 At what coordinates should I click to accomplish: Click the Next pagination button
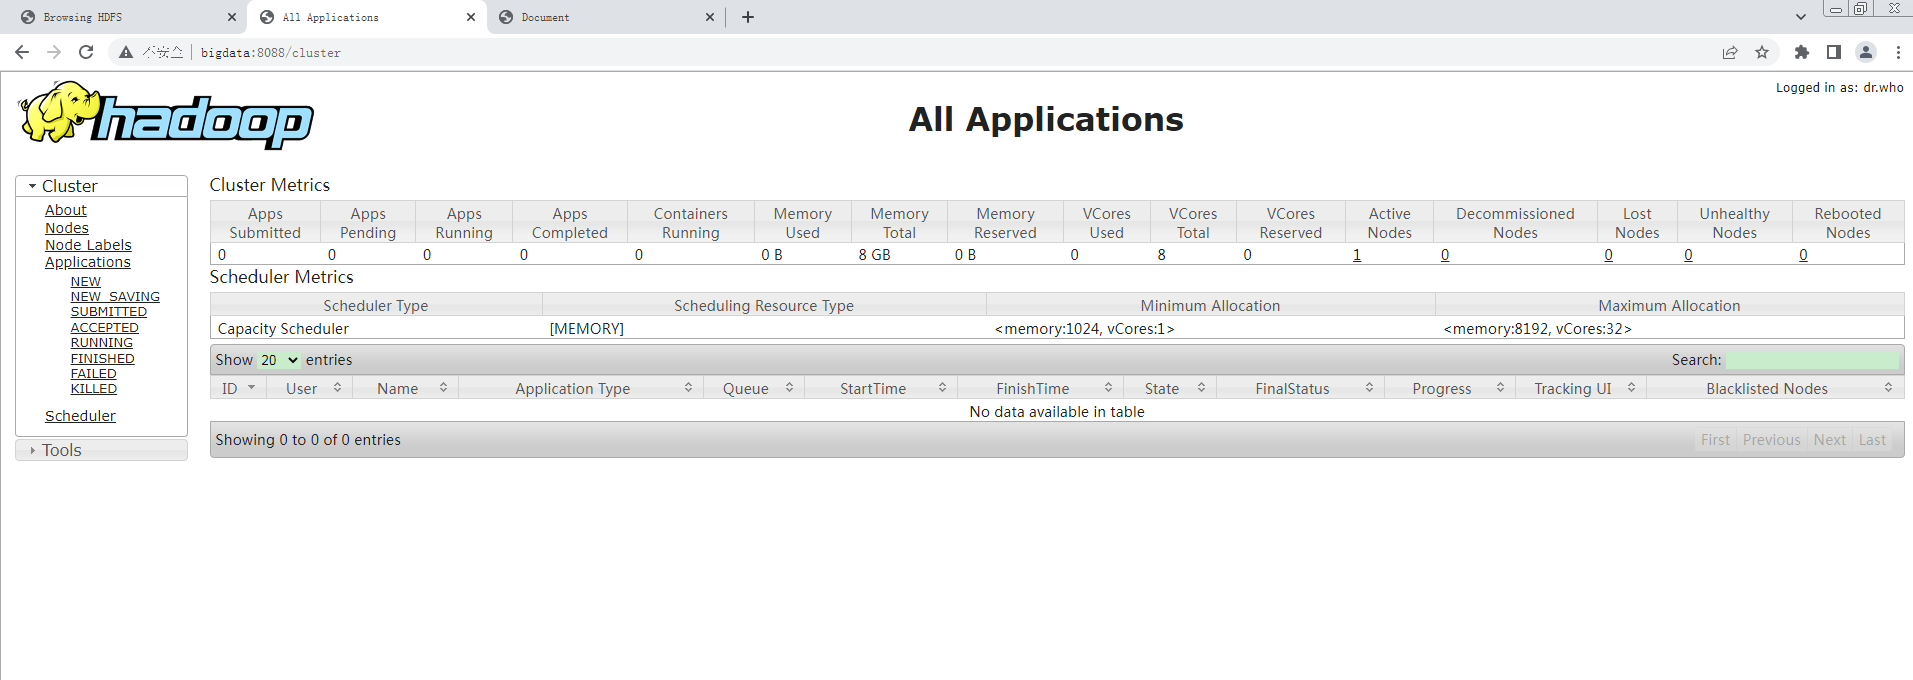pyautogui.click(x=1830, y=440)
